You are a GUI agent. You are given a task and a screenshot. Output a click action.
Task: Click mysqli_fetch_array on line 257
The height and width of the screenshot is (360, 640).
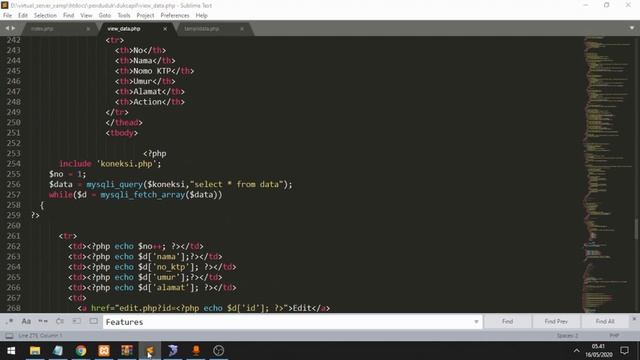pyautogui.click(x=142, y=195)
